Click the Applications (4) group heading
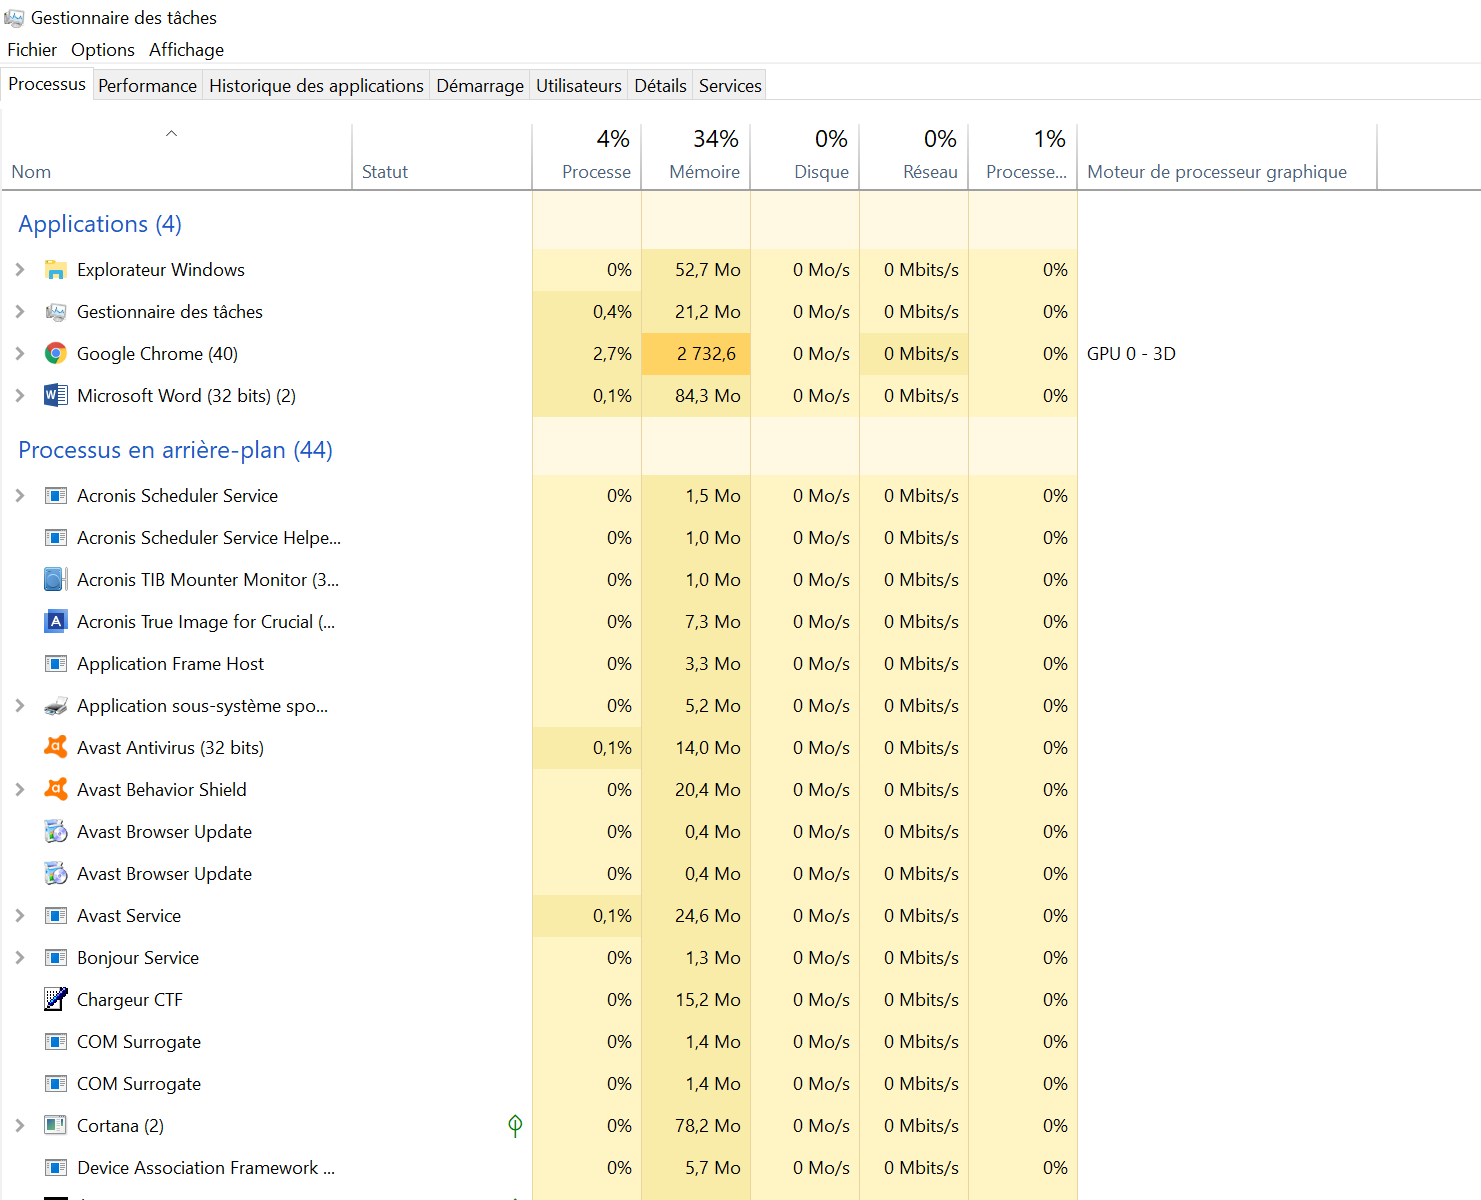 click(x=100, y=224)
